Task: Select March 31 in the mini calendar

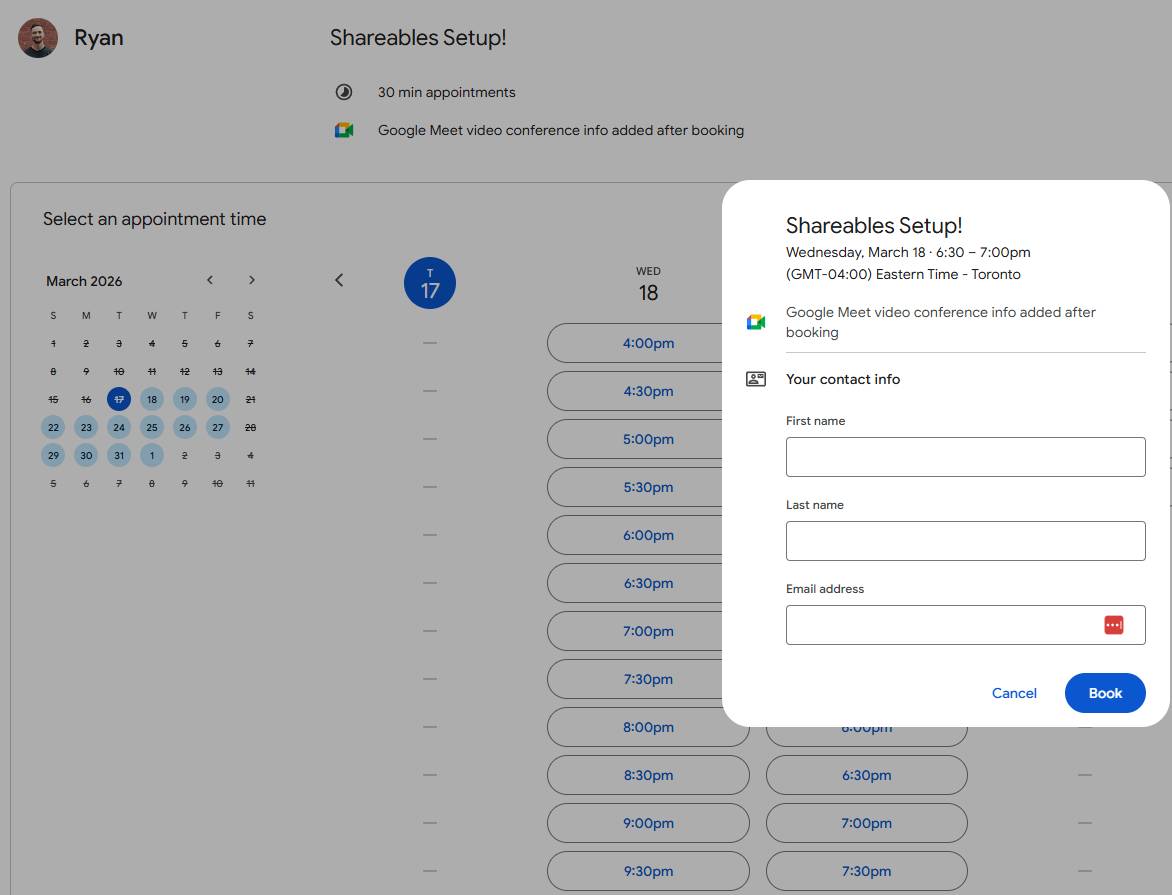Action: pos(119,456)
